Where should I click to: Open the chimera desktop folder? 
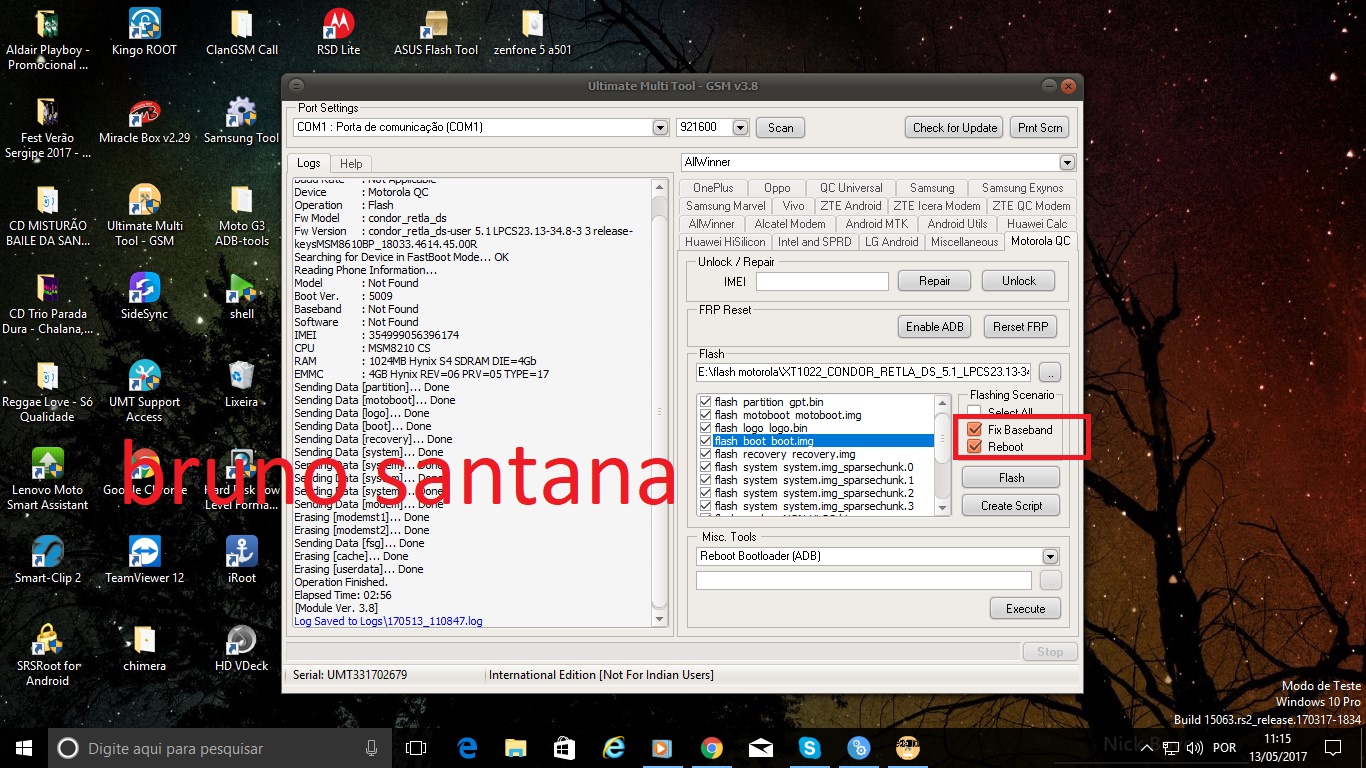(145, 649)
